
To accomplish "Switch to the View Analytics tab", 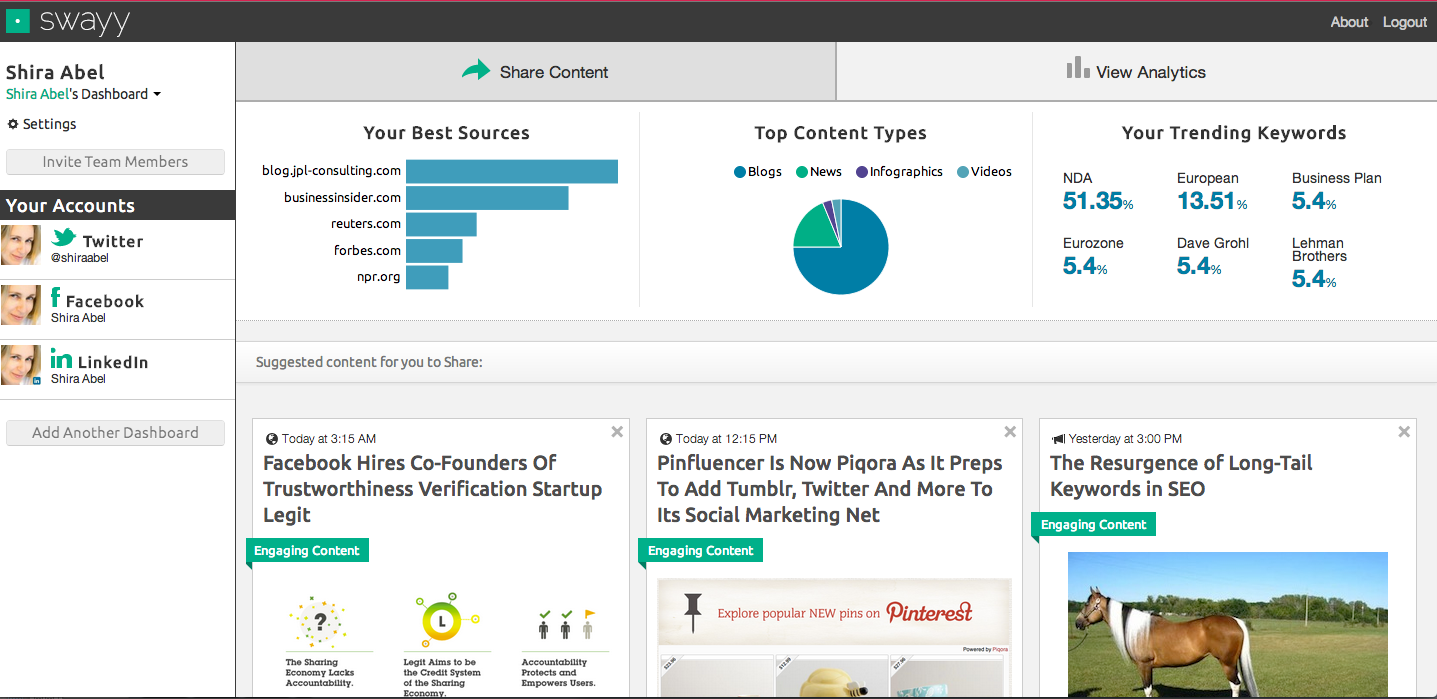I will [x=1136, y=71].
